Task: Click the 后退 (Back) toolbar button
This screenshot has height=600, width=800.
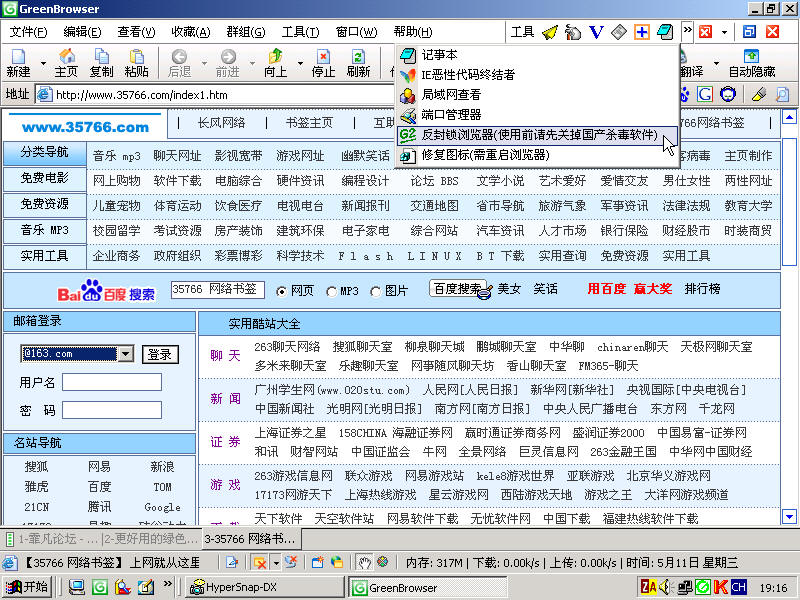Action: coord(179,63)
